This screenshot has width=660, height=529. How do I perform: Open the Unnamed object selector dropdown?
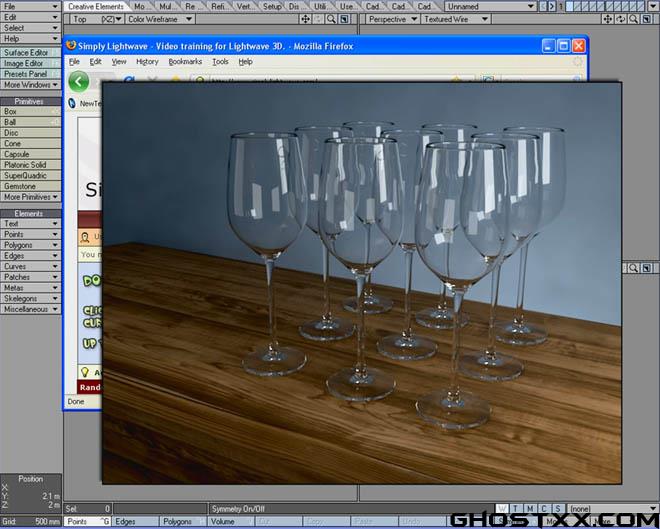[x=490, y=6]
